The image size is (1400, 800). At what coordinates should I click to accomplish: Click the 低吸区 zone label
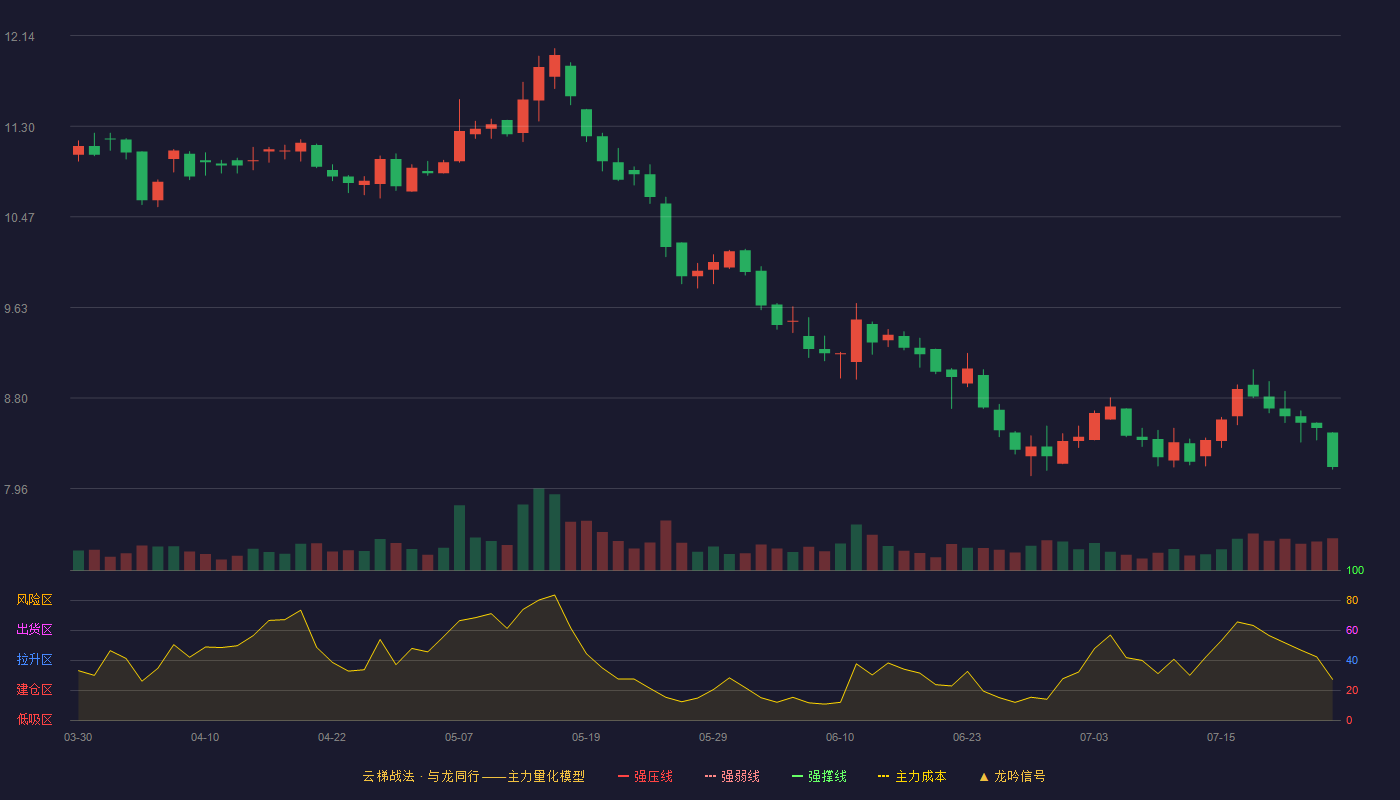[34, 720]
